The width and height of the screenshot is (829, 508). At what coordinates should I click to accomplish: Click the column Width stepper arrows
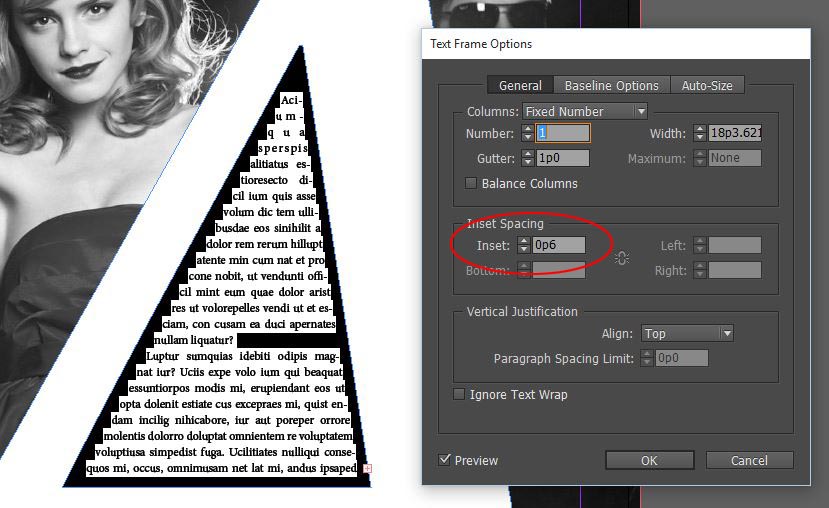point(698,133)
